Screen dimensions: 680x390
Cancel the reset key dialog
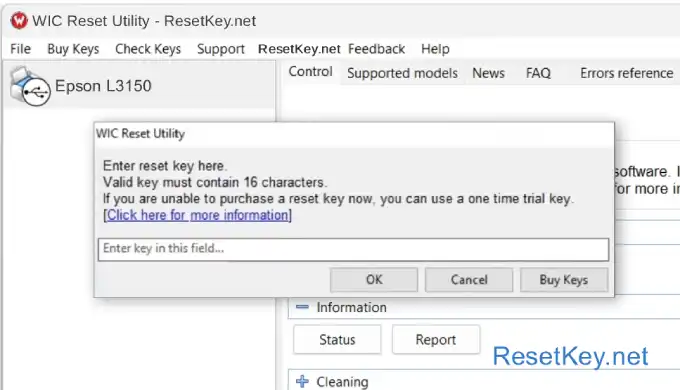[x=469, y=280]
